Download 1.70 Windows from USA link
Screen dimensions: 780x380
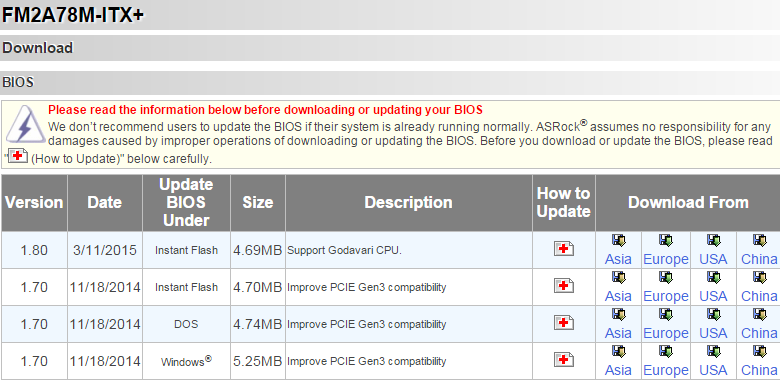coord(713,370)
